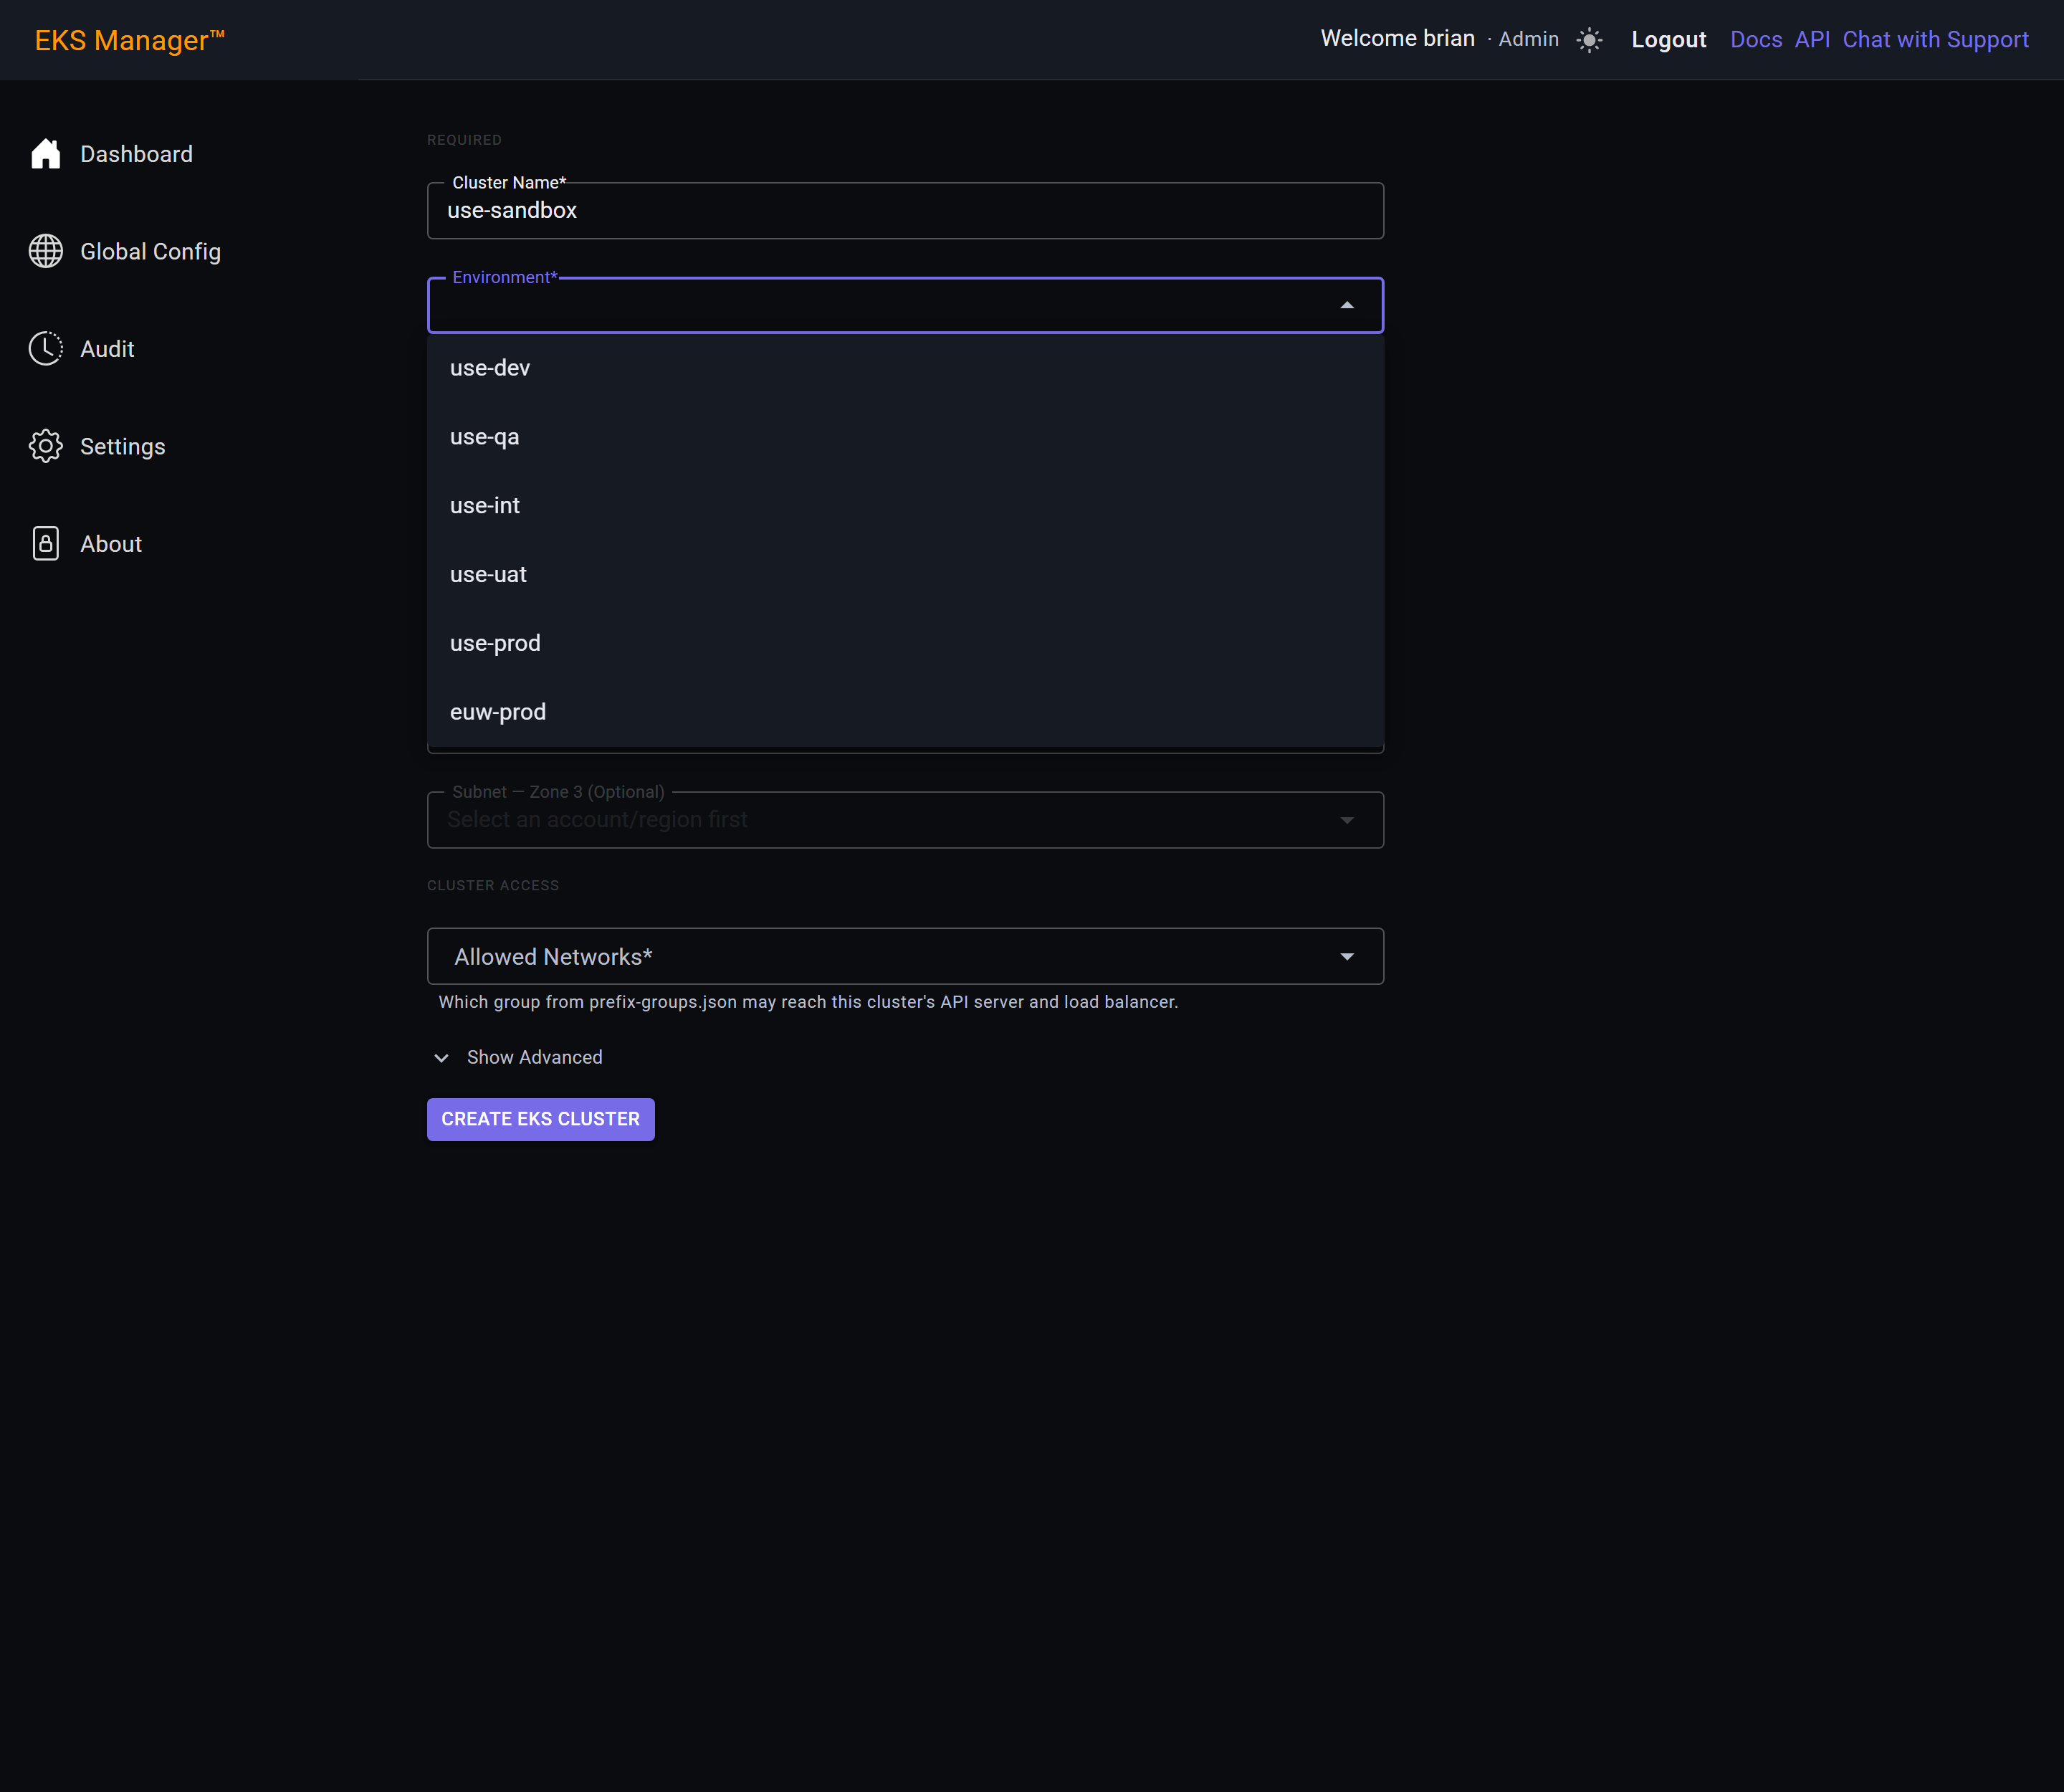Viewport: 2064px width, 1792px height.
Task: Go to Global Config
Action: (x=150, y=251)
